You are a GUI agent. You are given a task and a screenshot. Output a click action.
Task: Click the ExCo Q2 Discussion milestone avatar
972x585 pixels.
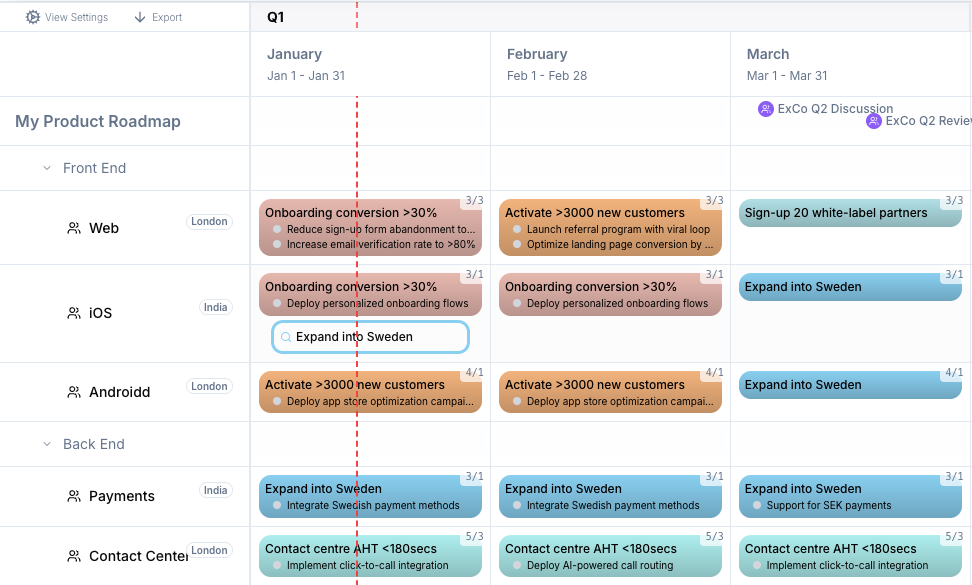point(765,108)
